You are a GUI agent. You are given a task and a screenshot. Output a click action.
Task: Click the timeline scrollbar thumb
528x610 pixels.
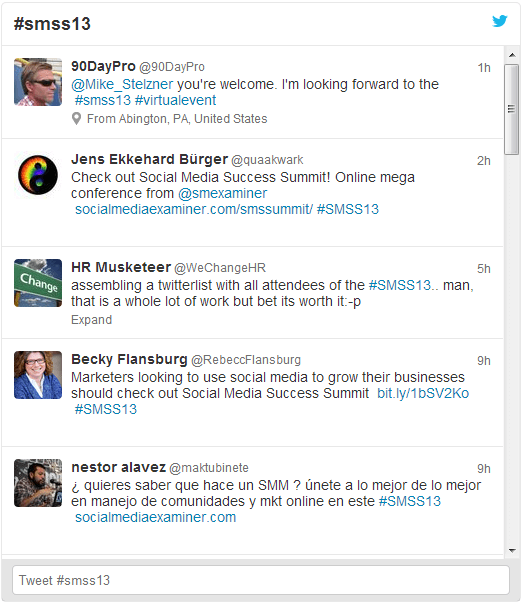[512, 110]
